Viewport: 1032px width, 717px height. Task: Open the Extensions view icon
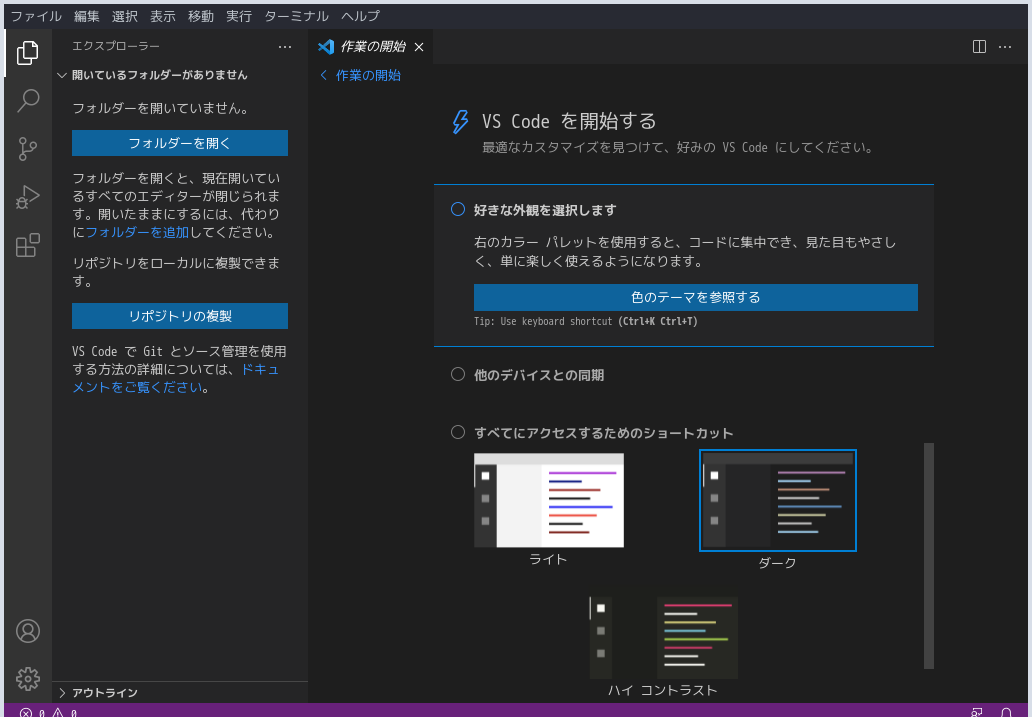pyautogui.click(x=28, y=245)
